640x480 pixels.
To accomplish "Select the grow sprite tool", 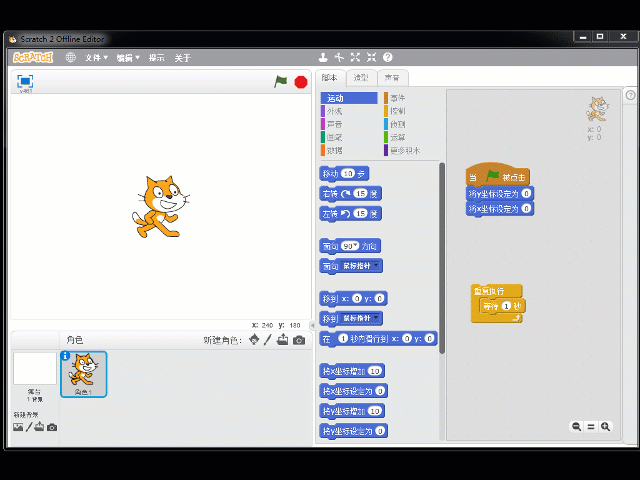I will tap(355, 58).
